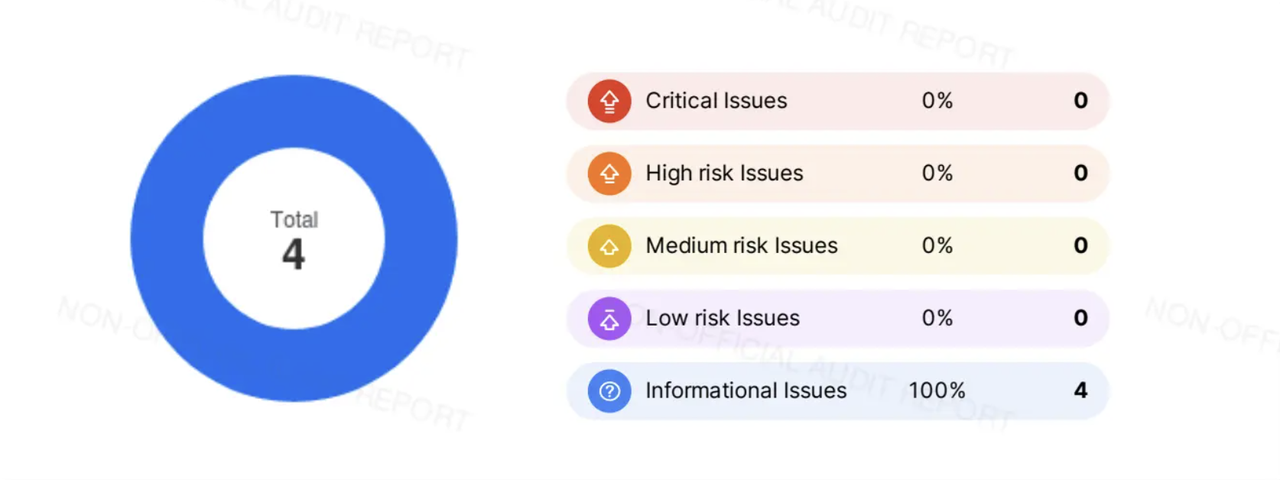Click the High risk Issues 0% value

[937, 174]
